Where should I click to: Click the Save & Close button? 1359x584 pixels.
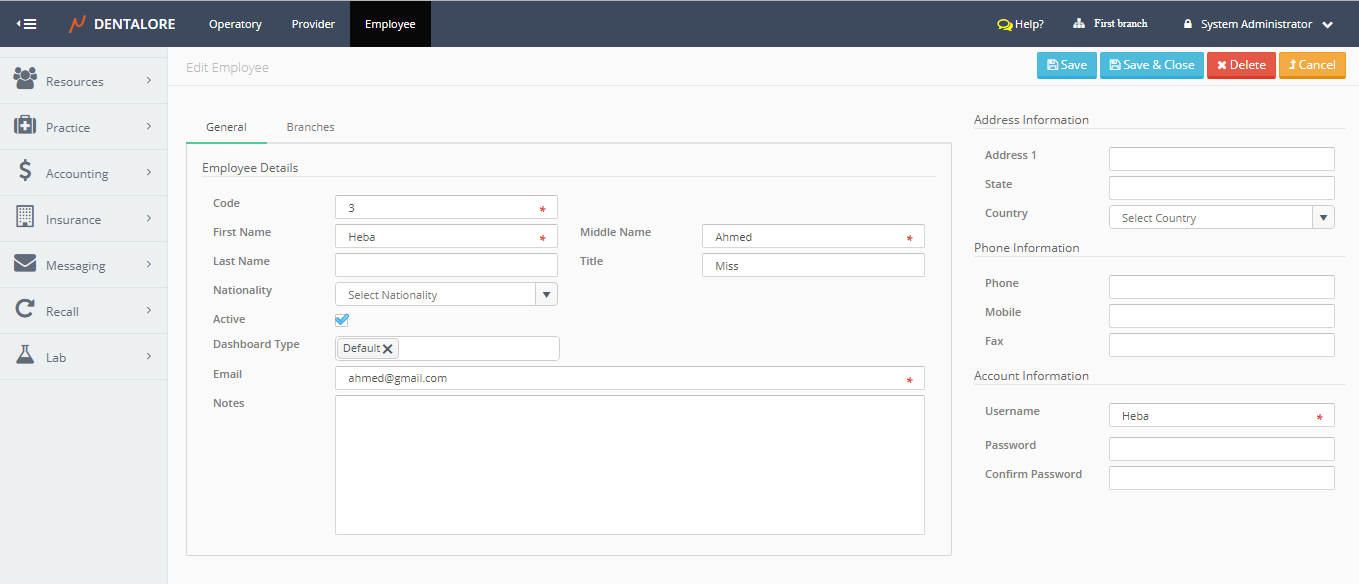1151,65
